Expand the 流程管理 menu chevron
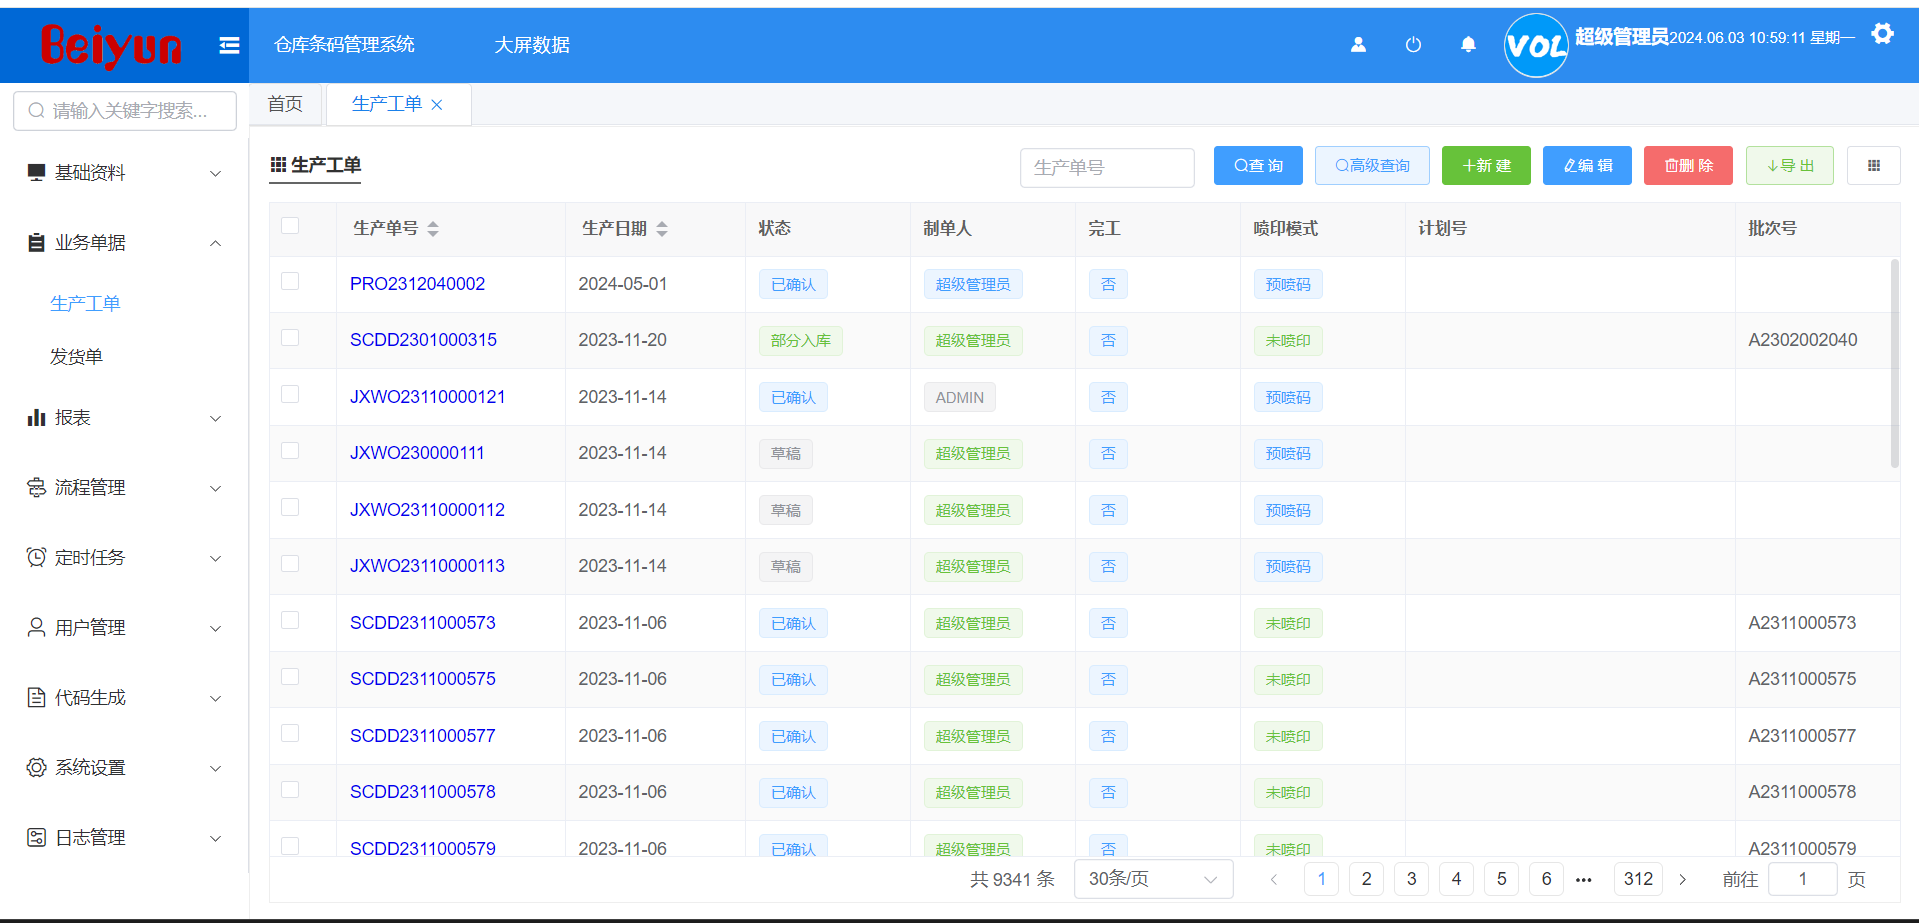 (x=215, y=489)
